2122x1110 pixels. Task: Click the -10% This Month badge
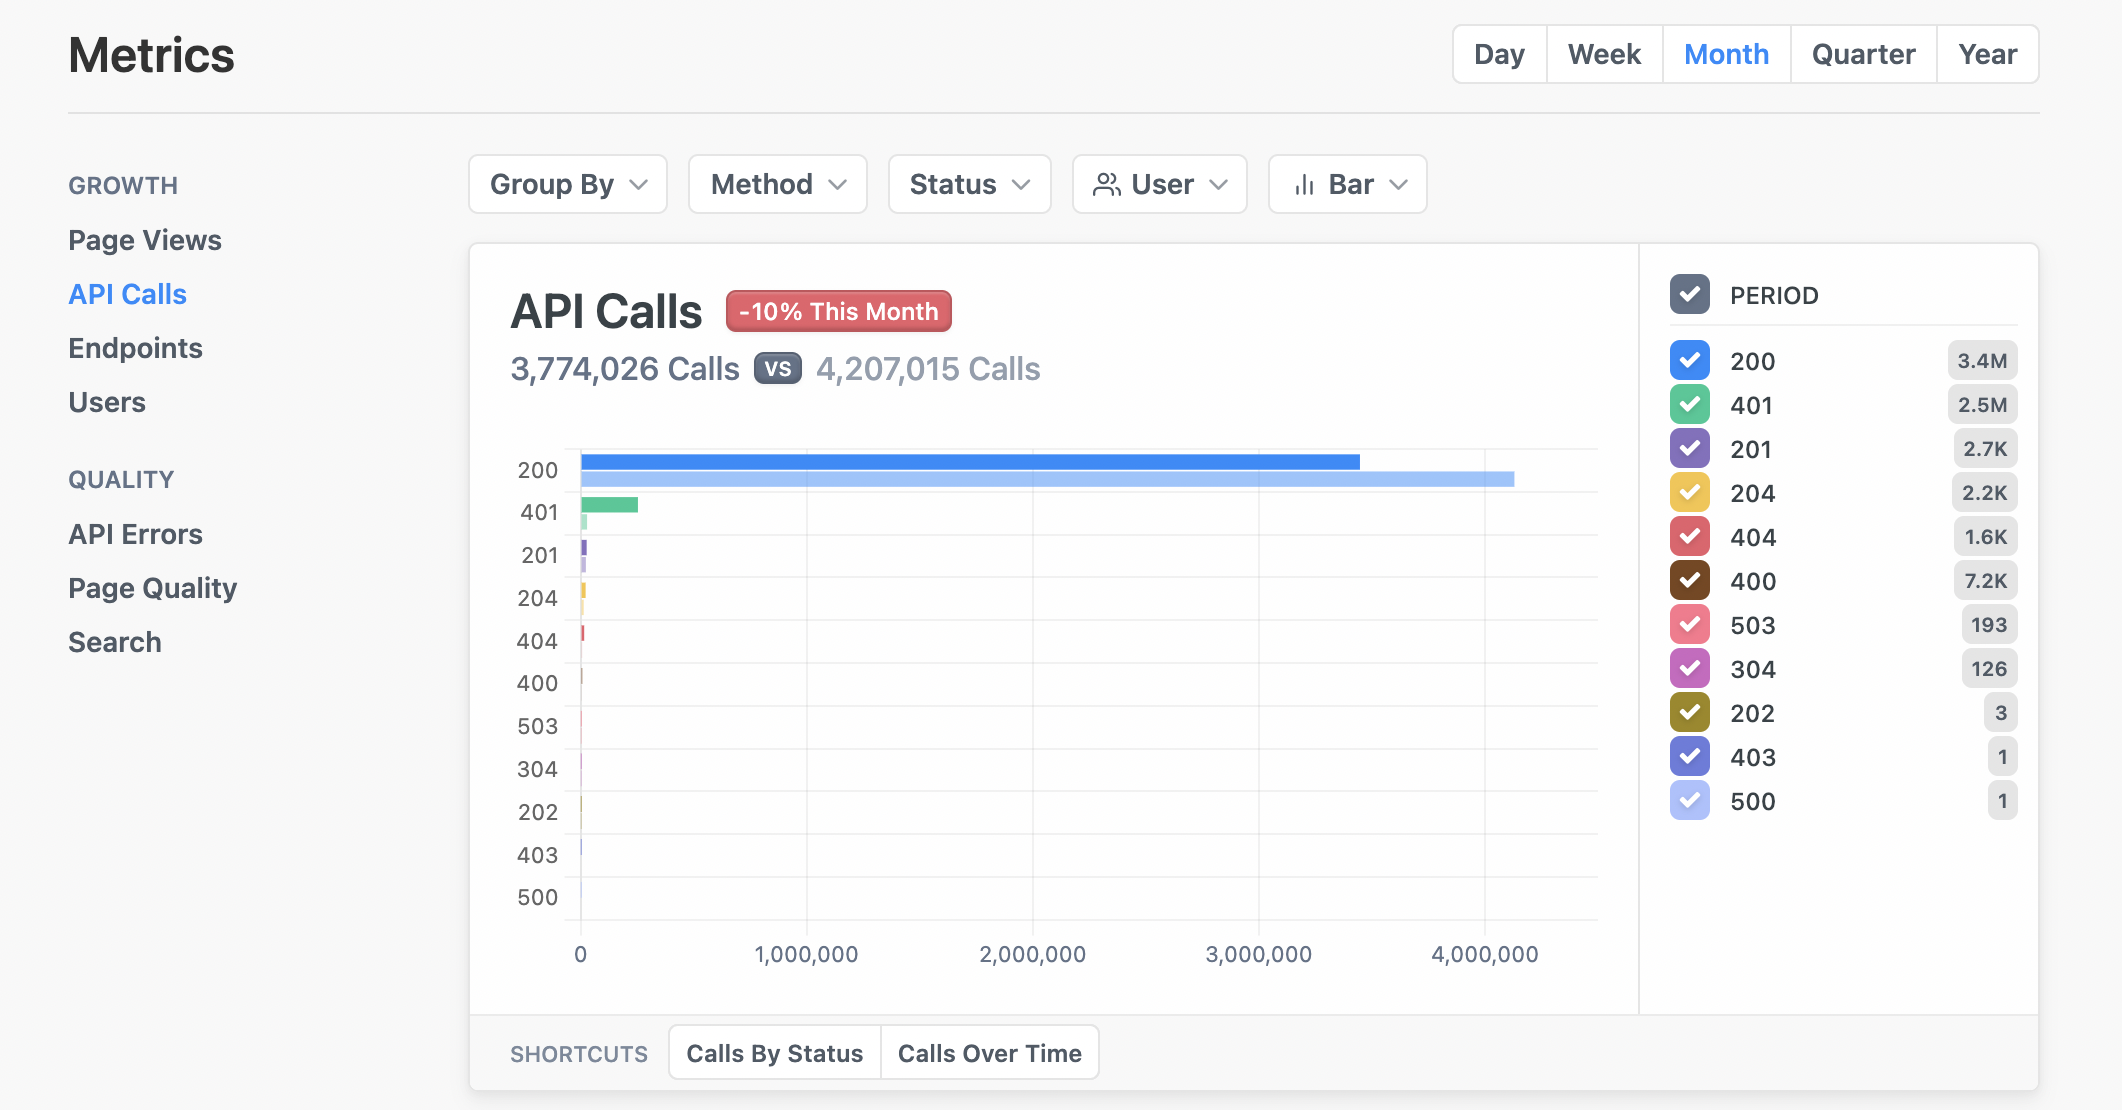click(838, 312)
